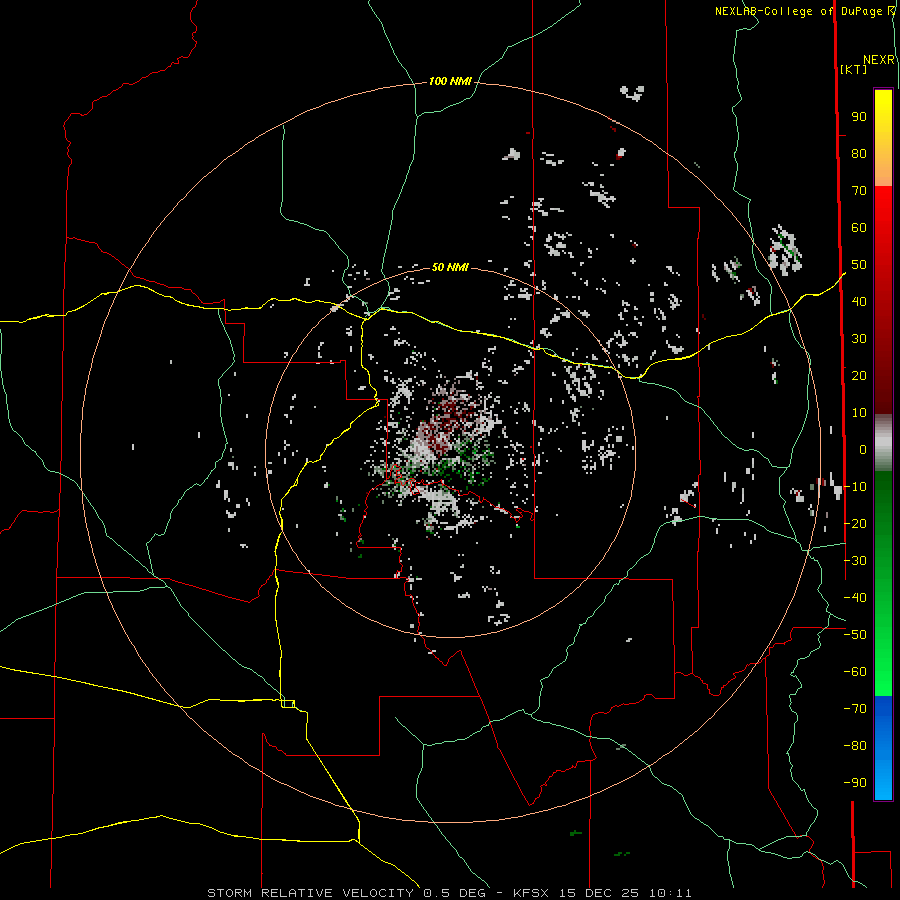Click the -60 scale value
Screen dimensions: 900x900
(855, 672)
